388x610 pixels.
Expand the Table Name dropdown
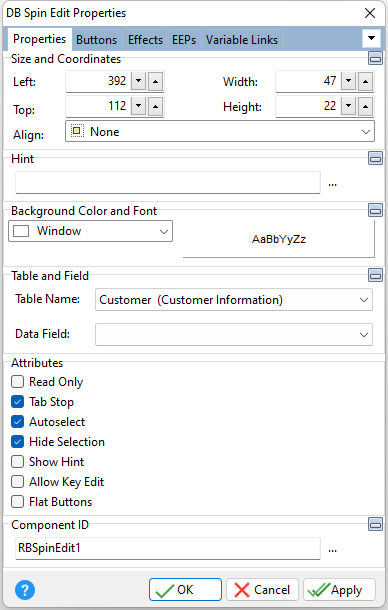(x=234, y=300)
